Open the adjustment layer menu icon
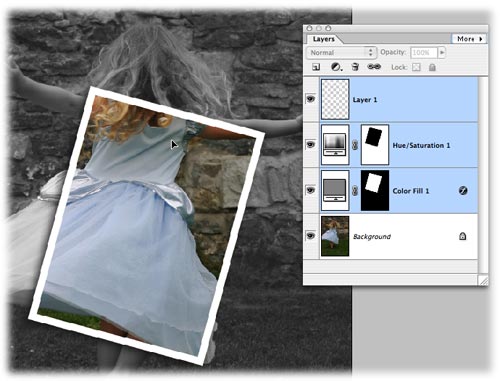 point(336,67)
